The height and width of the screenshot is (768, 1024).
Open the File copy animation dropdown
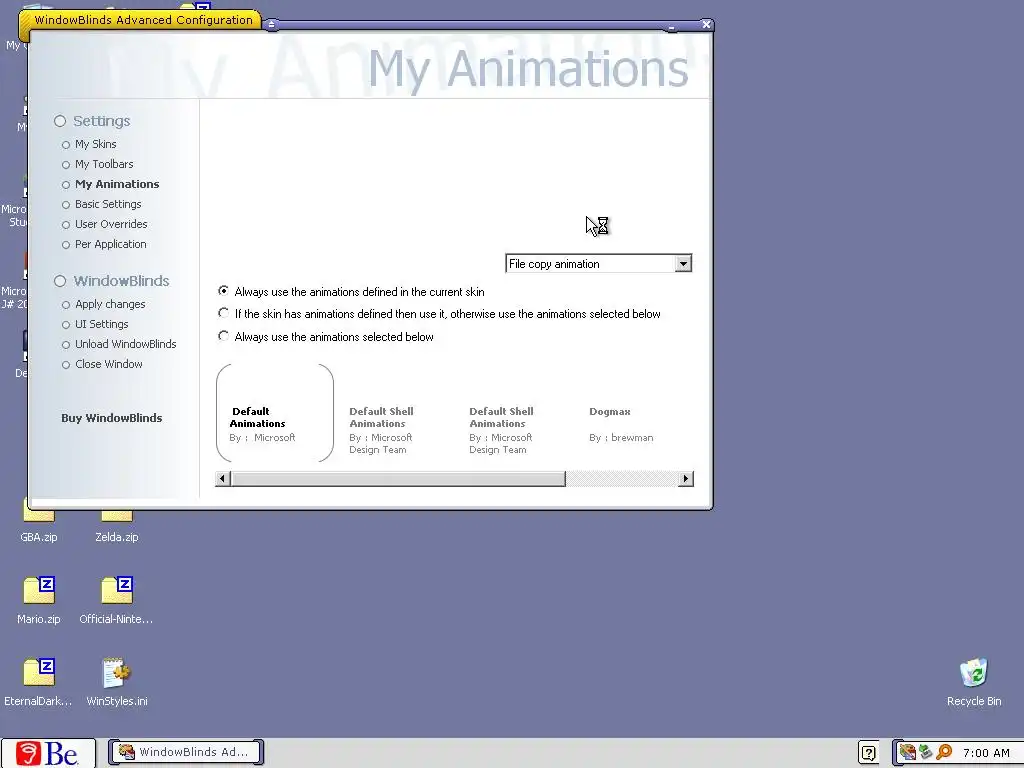(x=683, y=264)
